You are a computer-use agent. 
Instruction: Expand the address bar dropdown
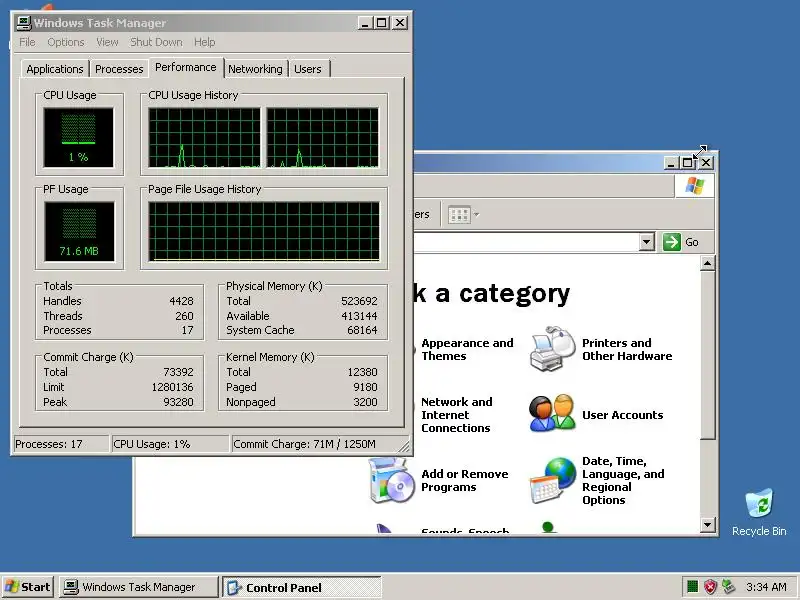(647, 241)
